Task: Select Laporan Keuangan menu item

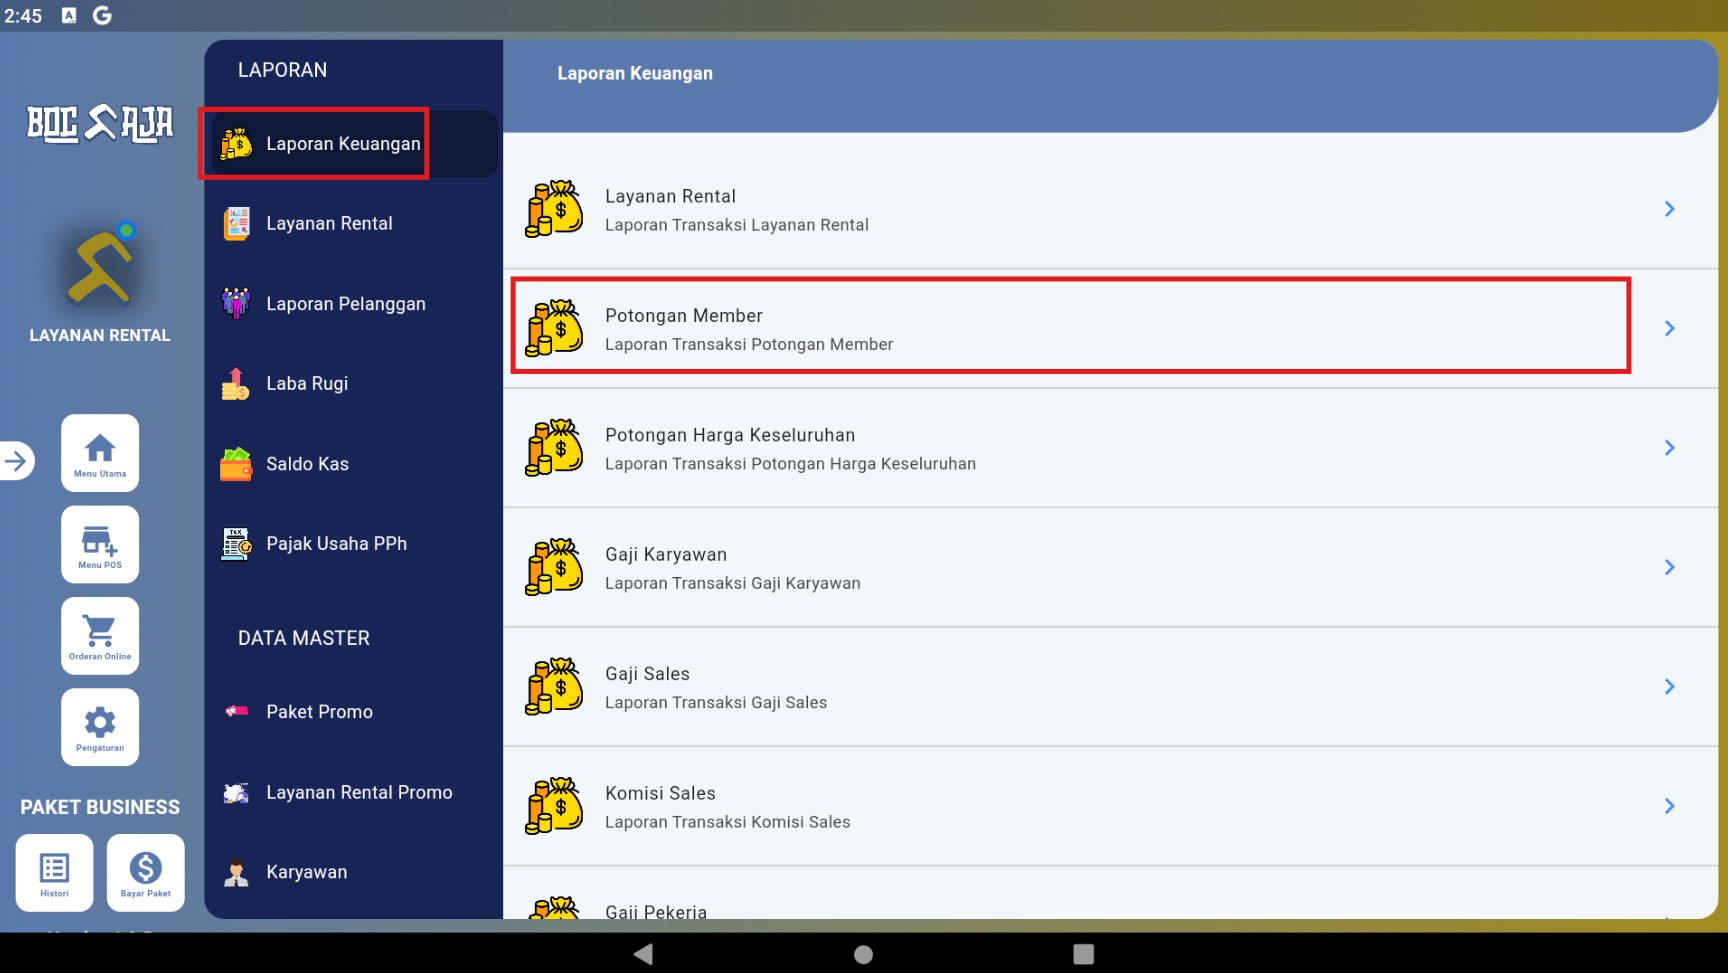Action: click(351, 144)
